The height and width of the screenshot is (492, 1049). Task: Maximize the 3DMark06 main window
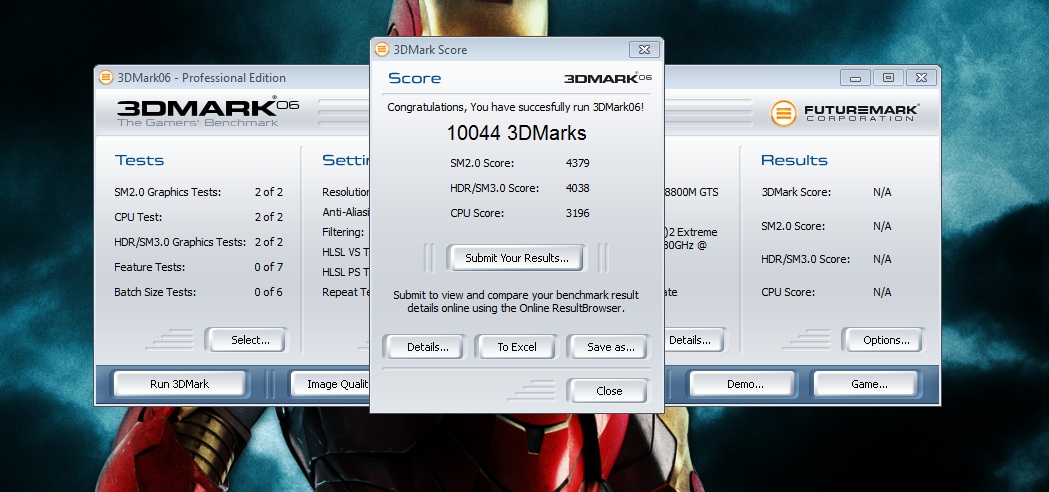888,78
